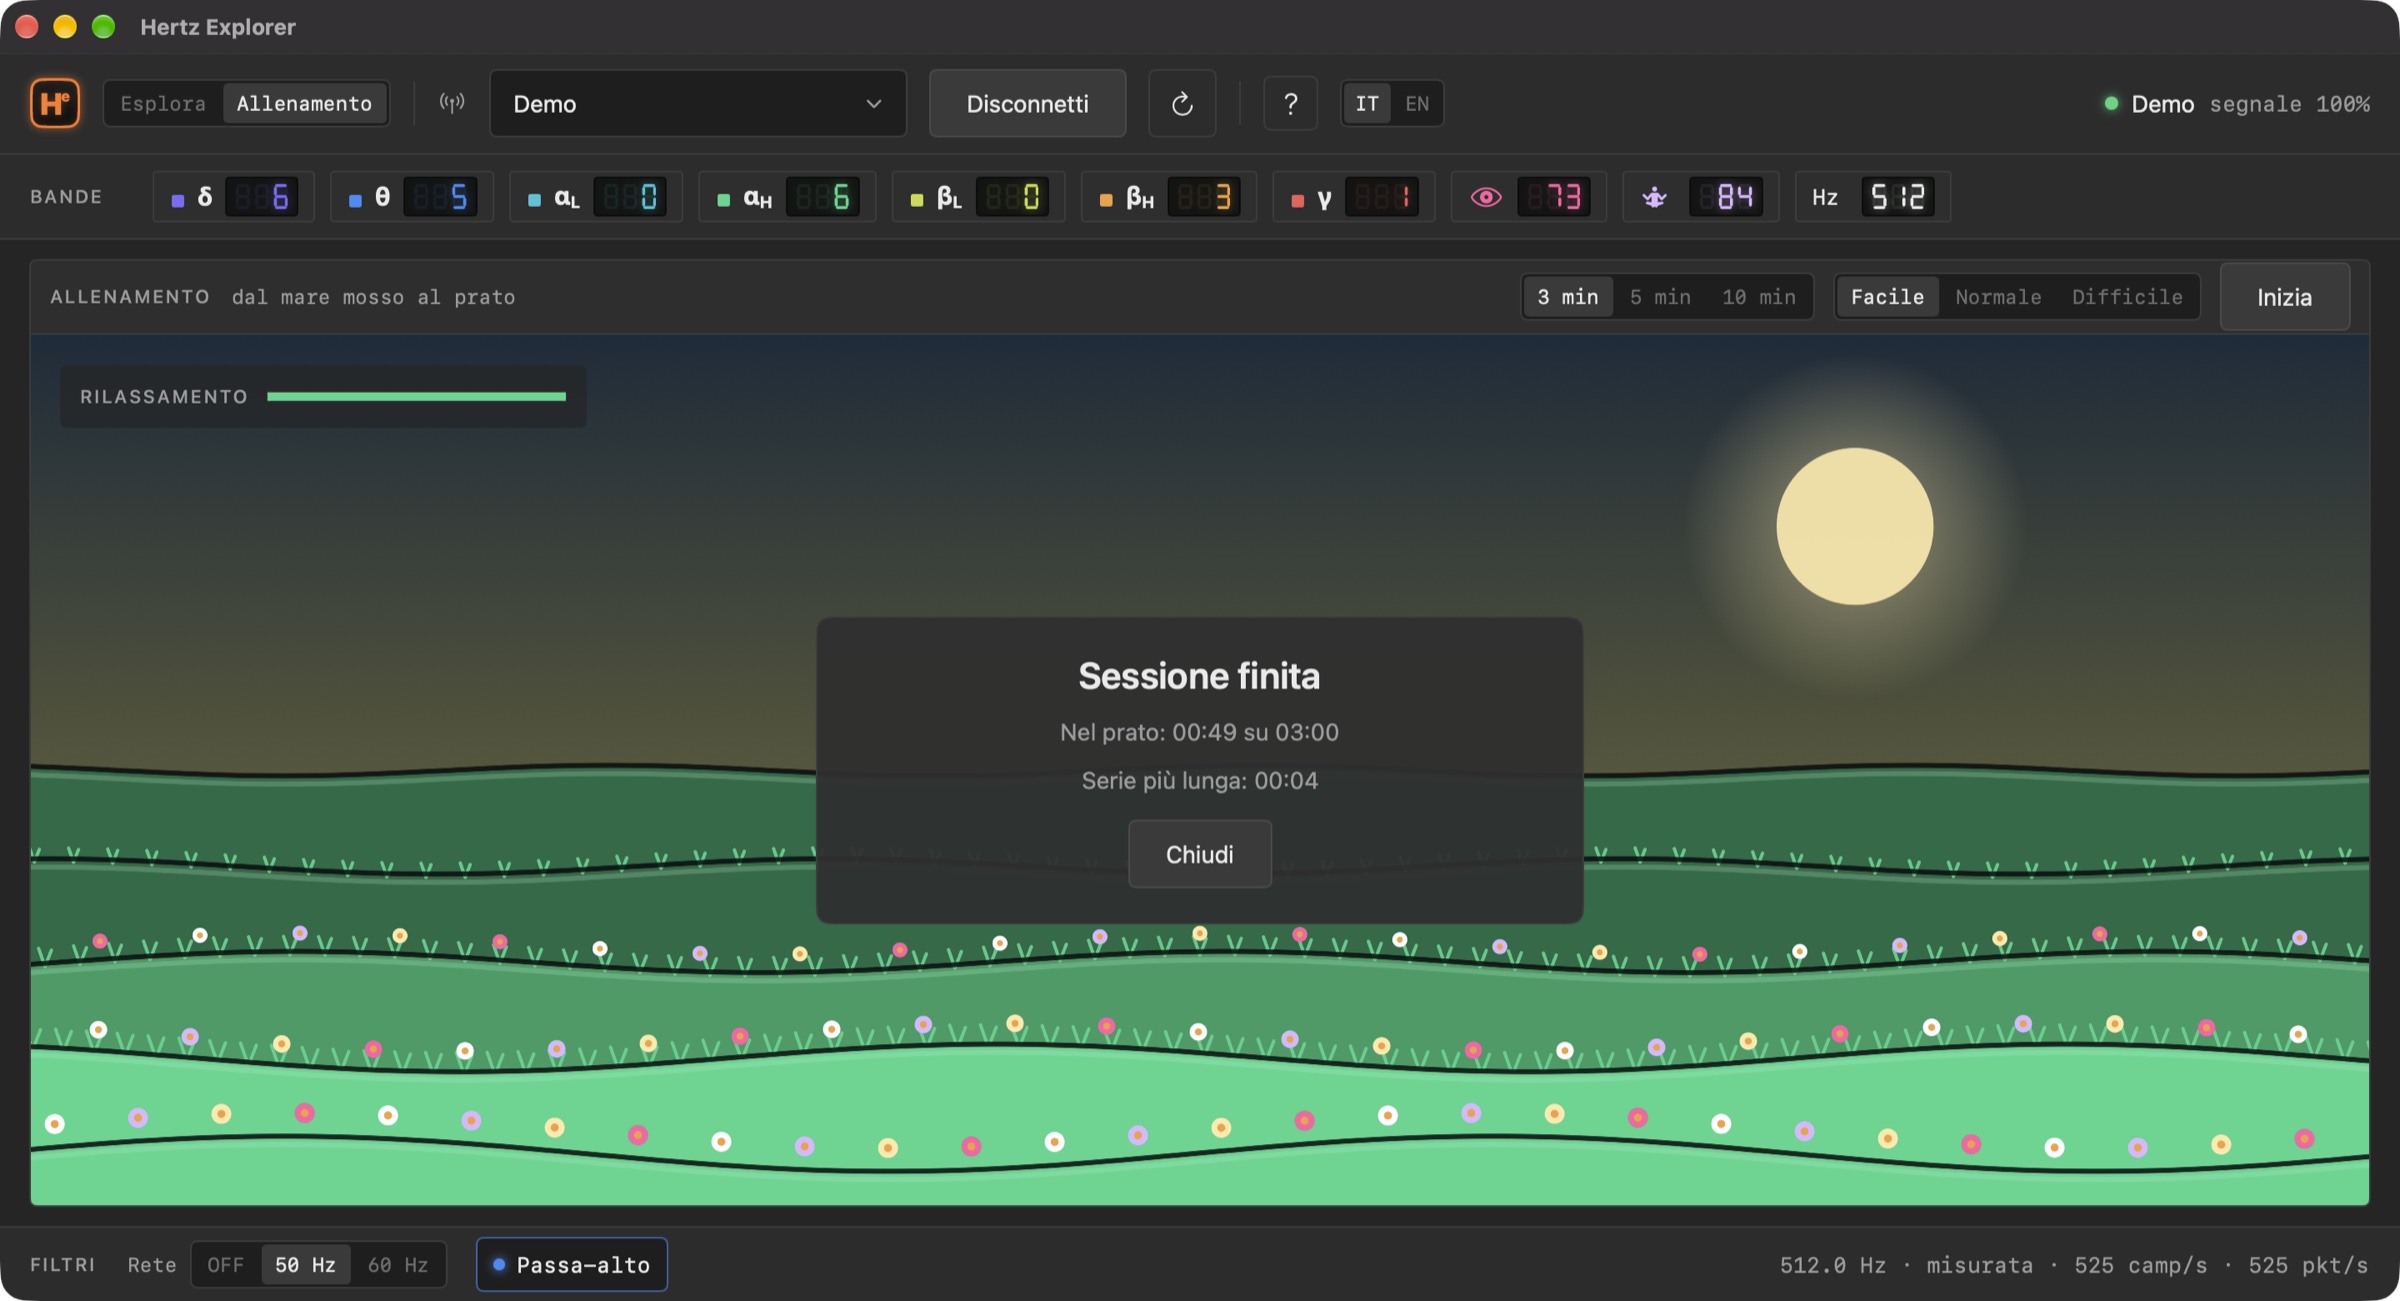Switch to the Esplora tab
Screen dimensions: 2400x1301
pyautogui.click(x=163, y=103)
